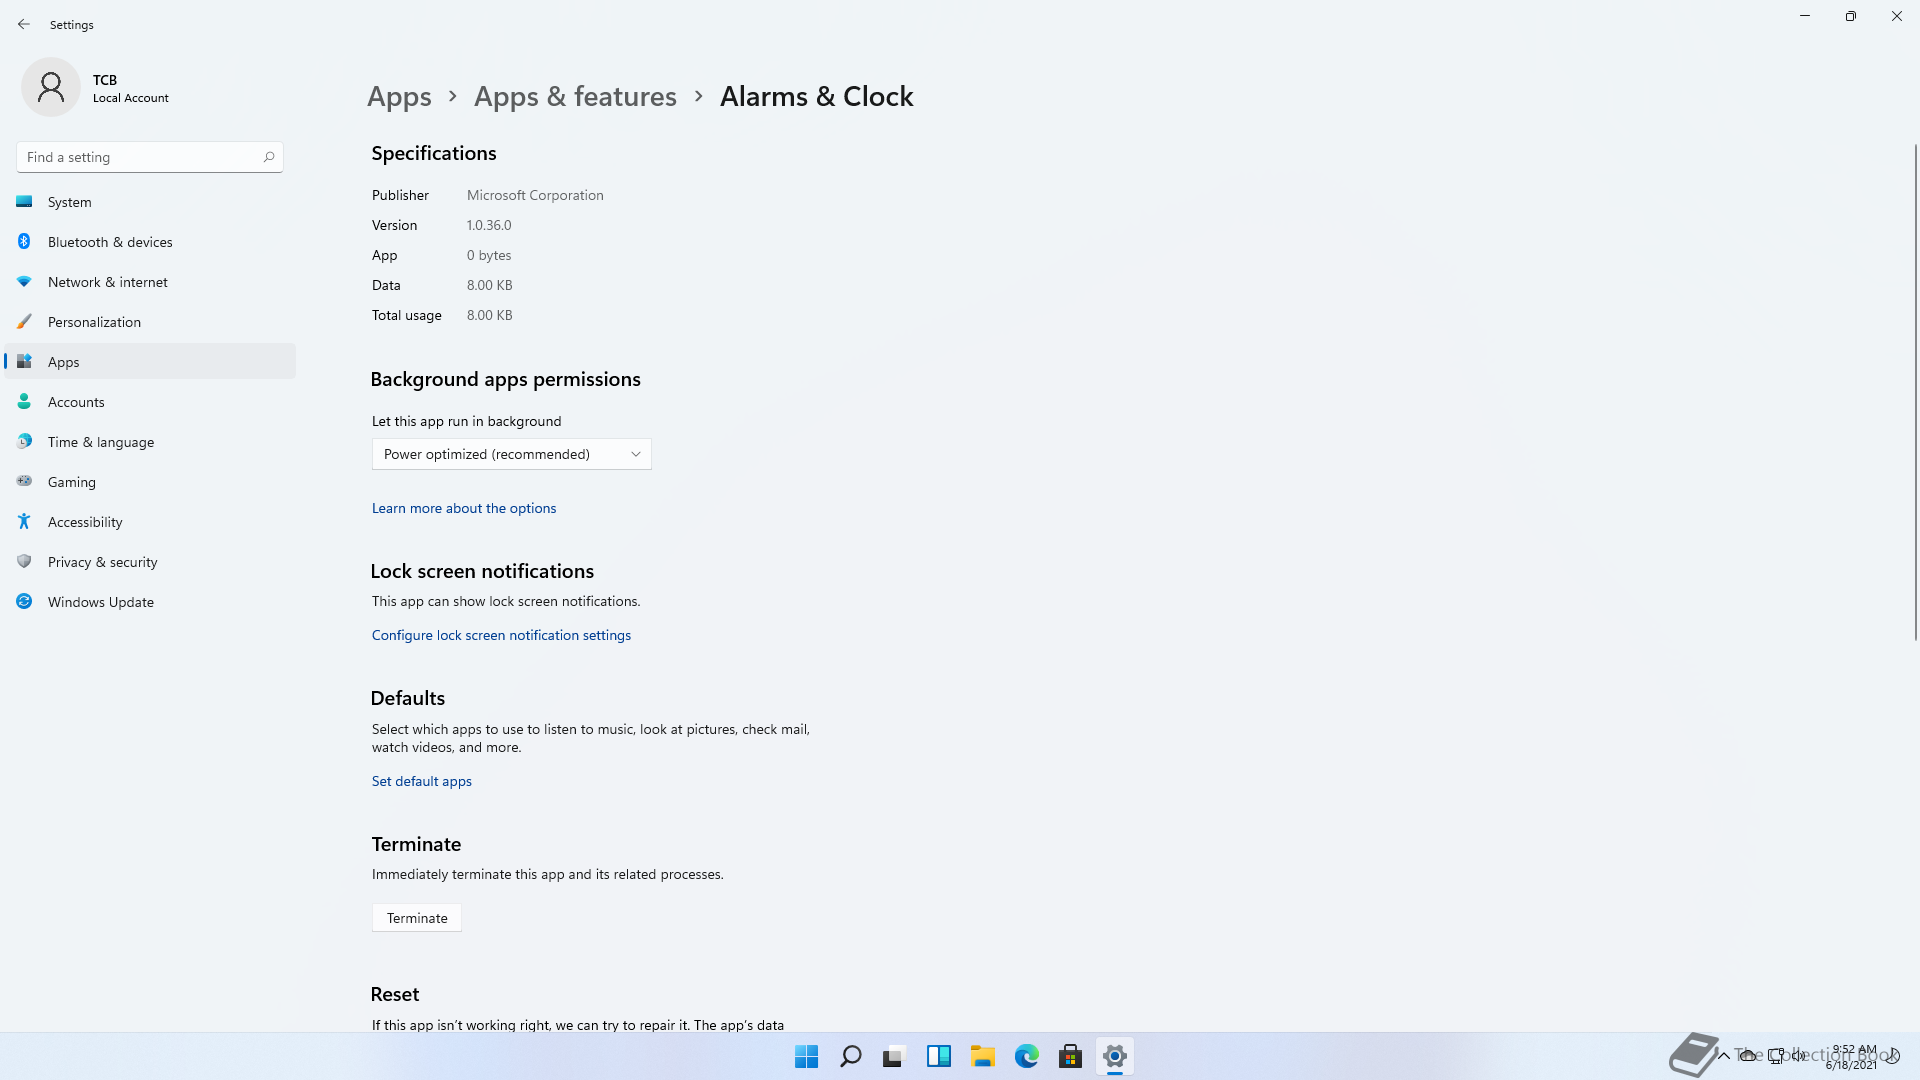Click the Privacy & security shield icon

pos(24,561)
